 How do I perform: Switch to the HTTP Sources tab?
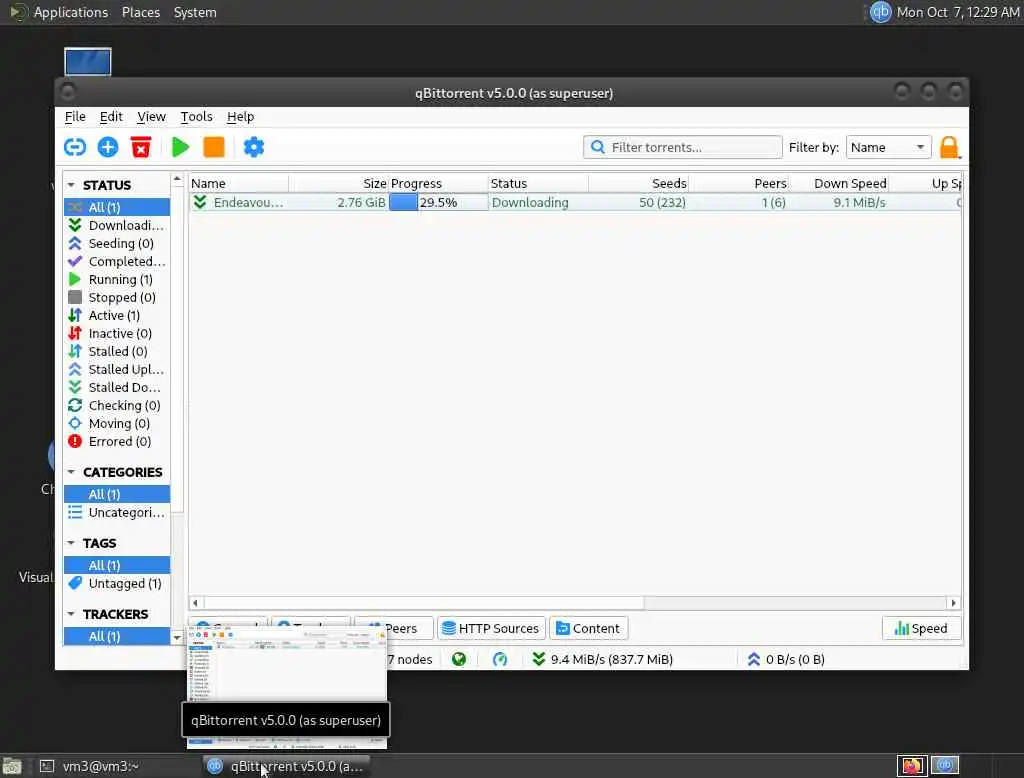(491, 628)
